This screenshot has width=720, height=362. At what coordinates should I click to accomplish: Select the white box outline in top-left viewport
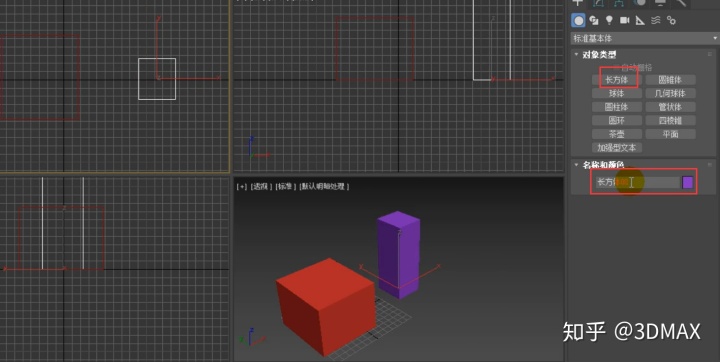pos(157,79)
